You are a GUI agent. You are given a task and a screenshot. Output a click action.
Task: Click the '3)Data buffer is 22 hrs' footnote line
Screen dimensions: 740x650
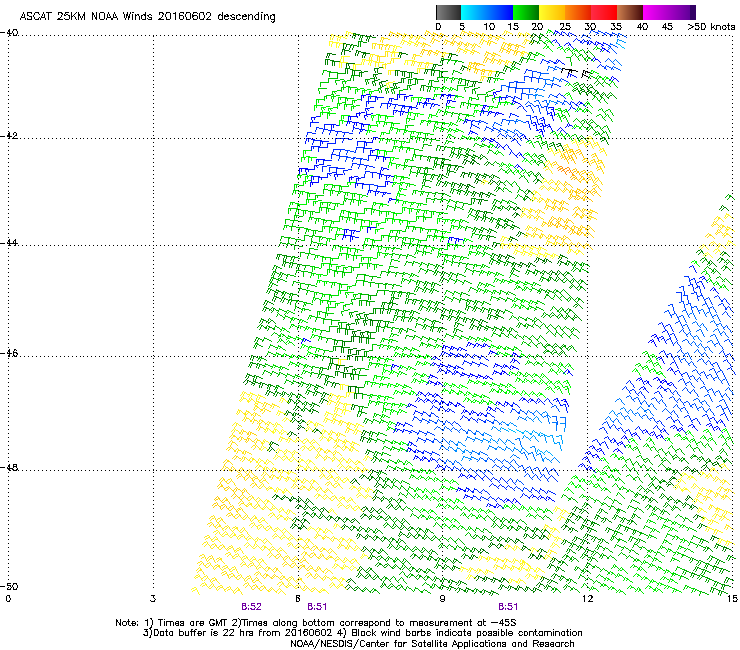point(362,633)
